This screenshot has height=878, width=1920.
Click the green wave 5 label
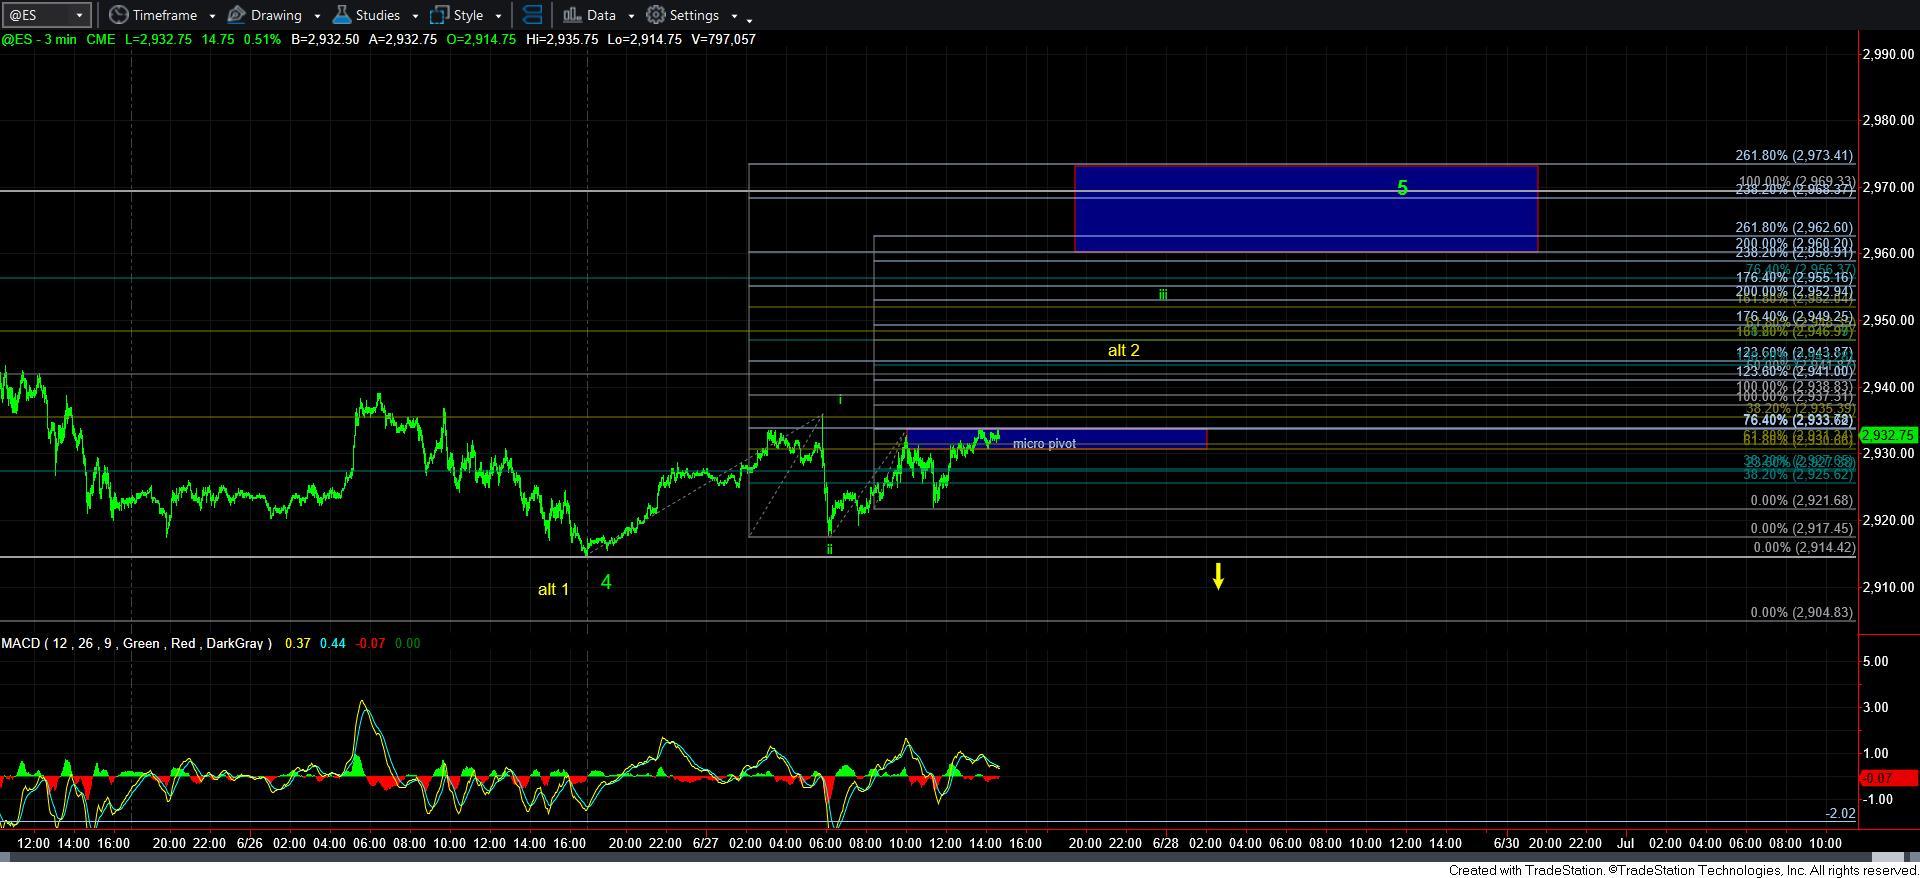coord(1402,188)
